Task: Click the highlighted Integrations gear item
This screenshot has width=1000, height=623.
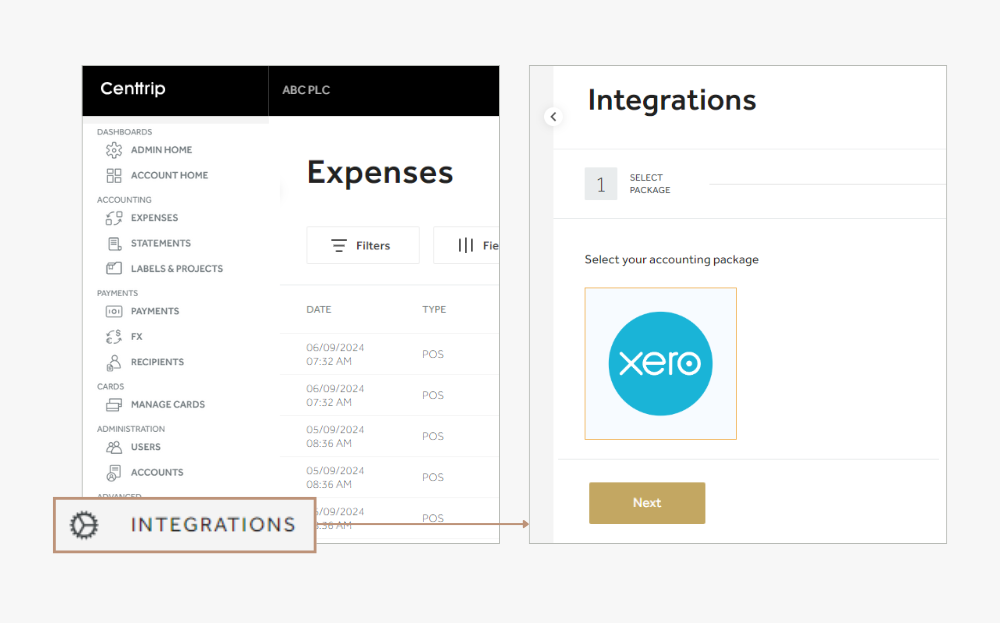Action: pos(184,525)
